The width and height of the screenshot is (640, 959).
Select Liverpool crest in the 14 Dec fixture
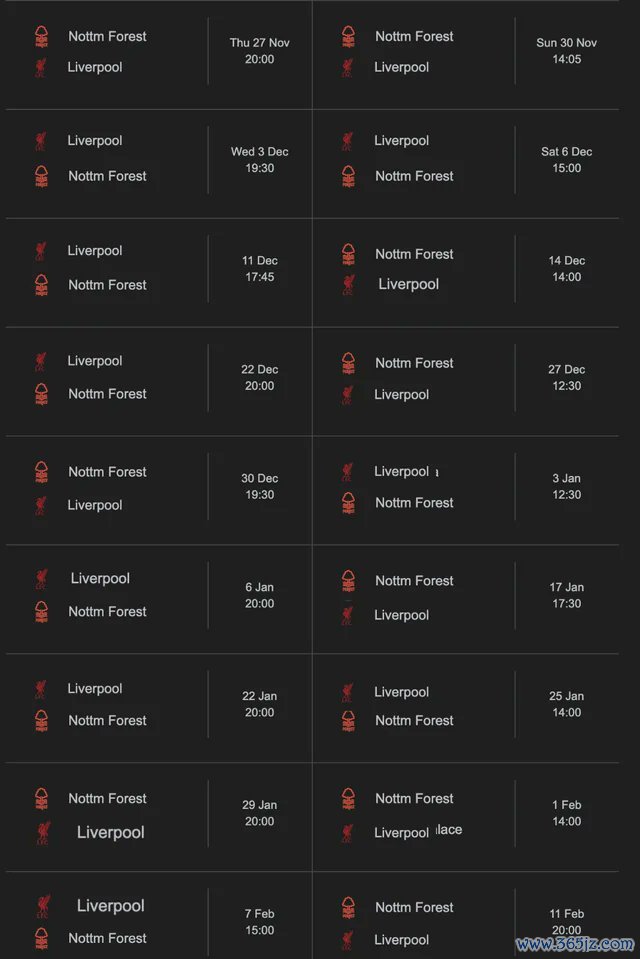coord(347,285)
